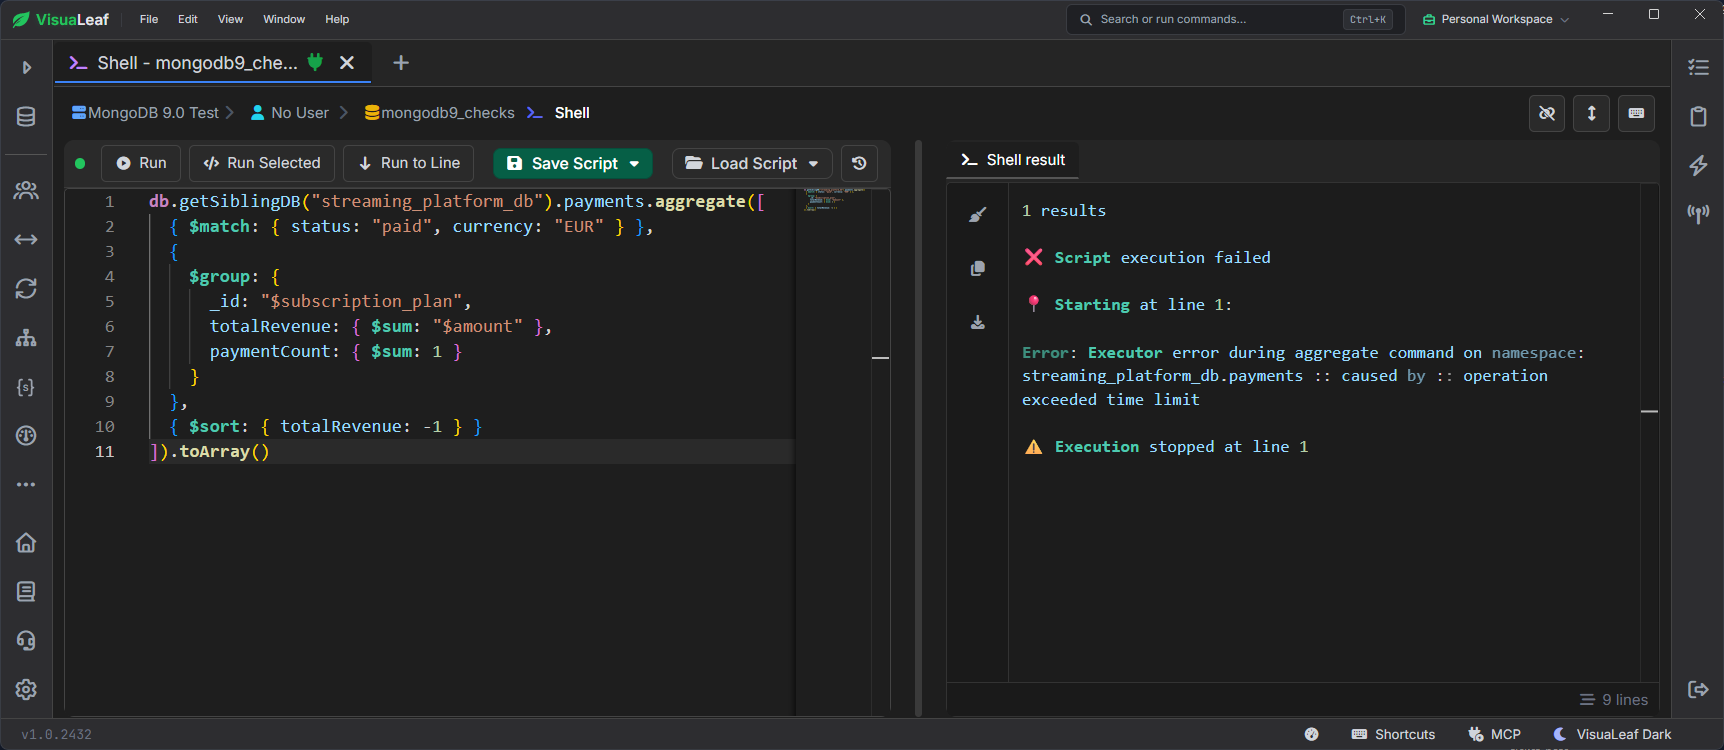The height and width of the screenshot is (750, 1724).
Task: Open the support headset sidebar icon
Action: (26, 641)
